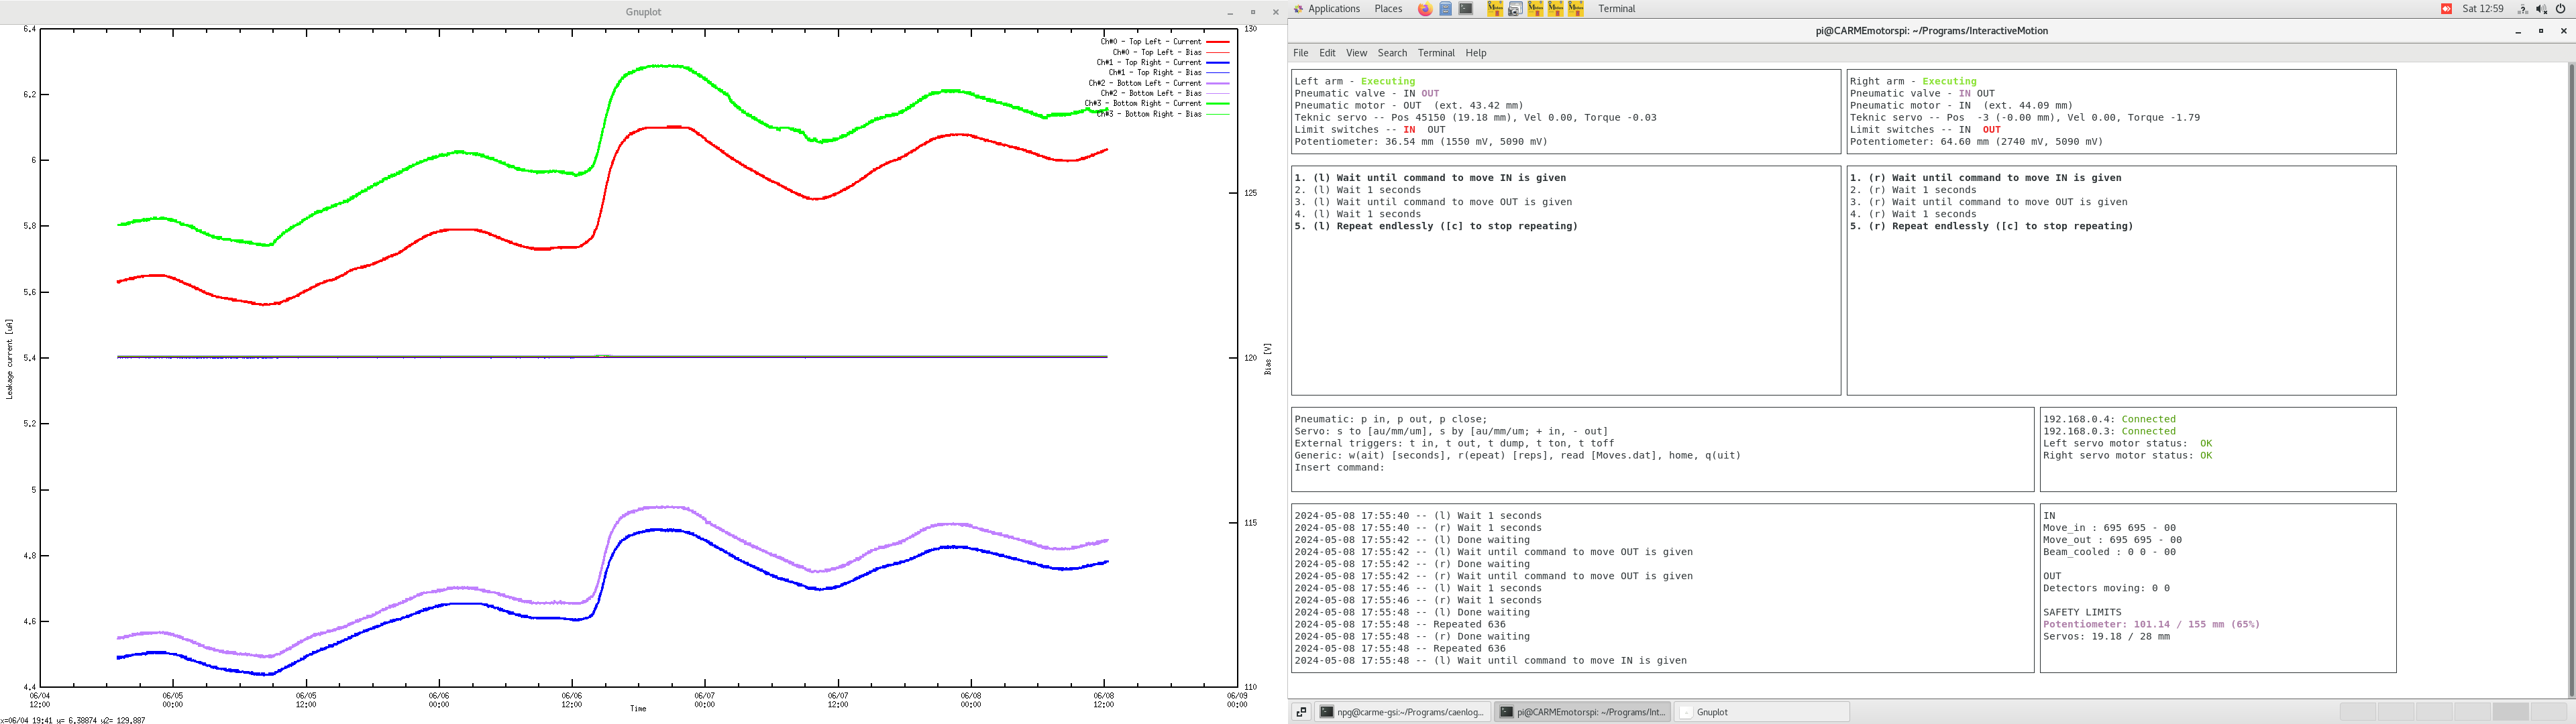Select the highlighted workspace in switcher

point(2510,712)
